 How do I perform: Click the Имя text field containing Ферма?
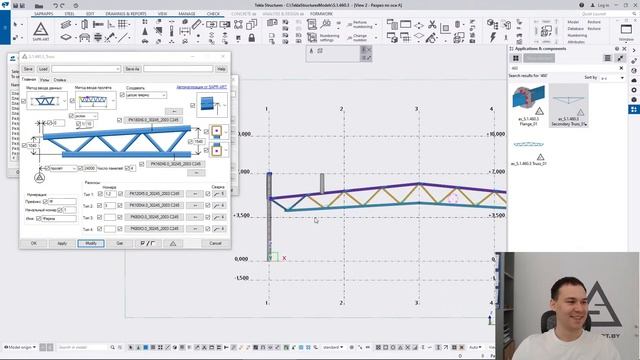(x=59, y=219)
